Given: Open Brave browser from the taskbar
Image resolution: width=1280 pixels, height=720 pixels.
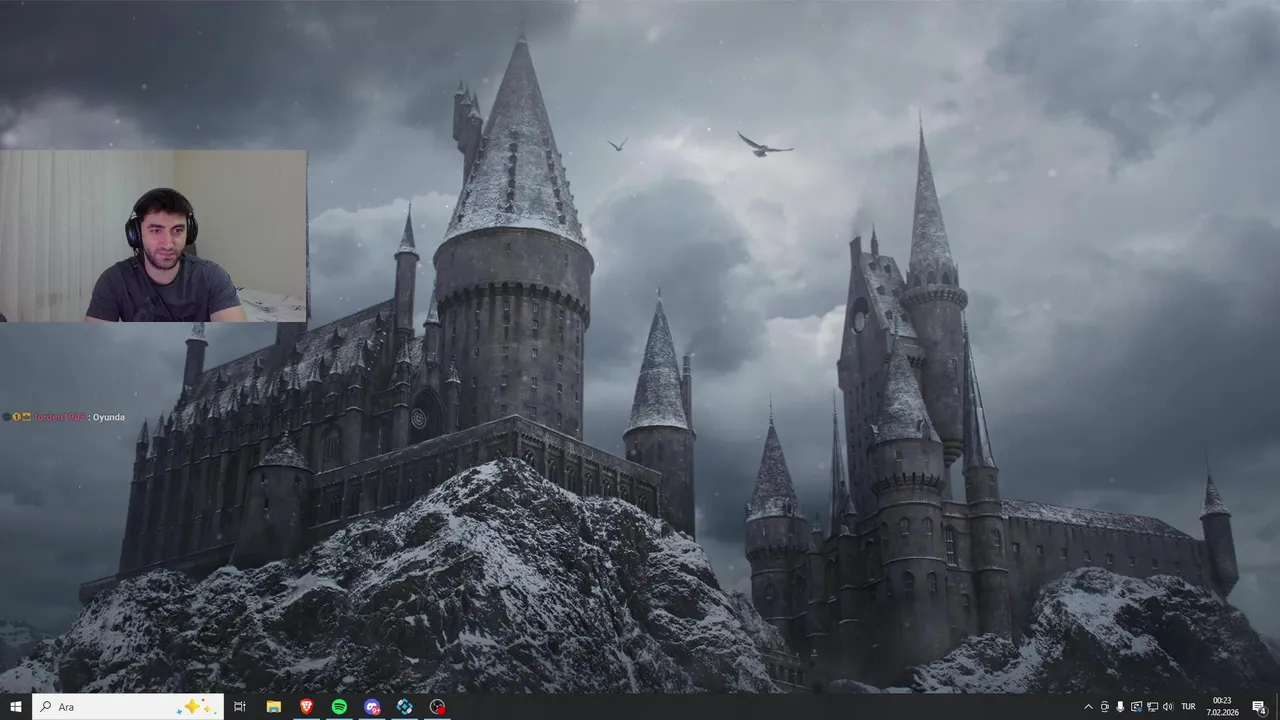Looking at the screenshot, I should click(x=306, y=707).
